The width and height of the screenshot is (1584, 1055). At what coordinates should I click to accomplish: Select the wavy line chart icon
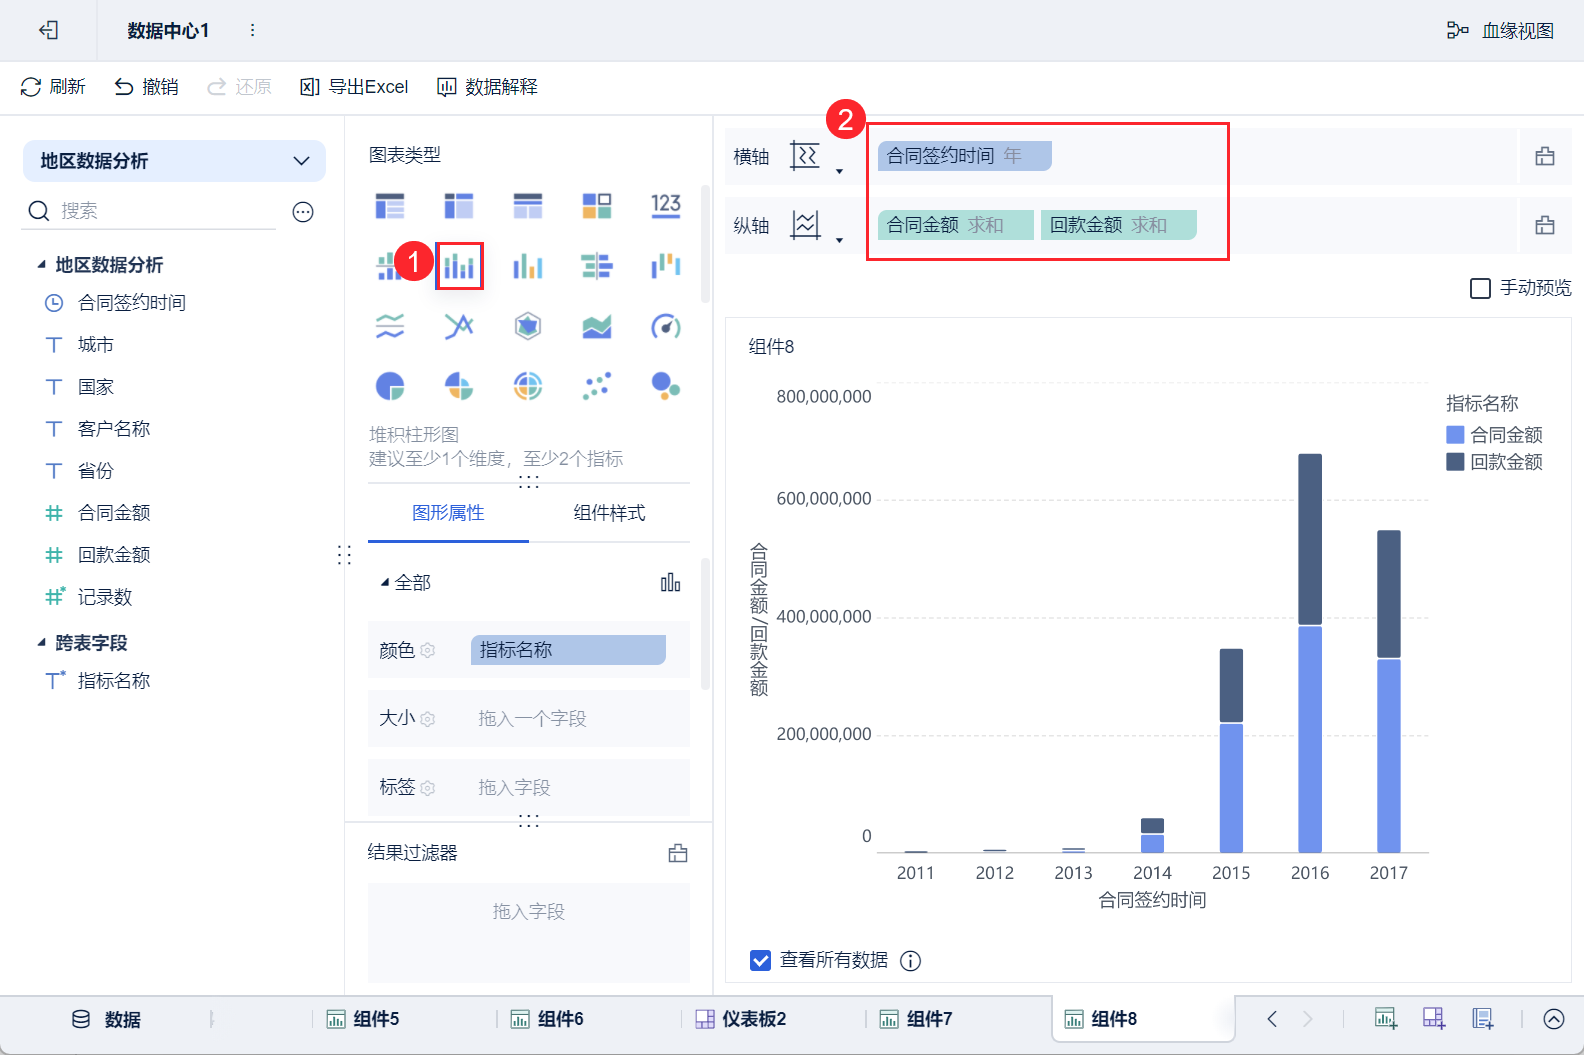[x=390, y=326]
